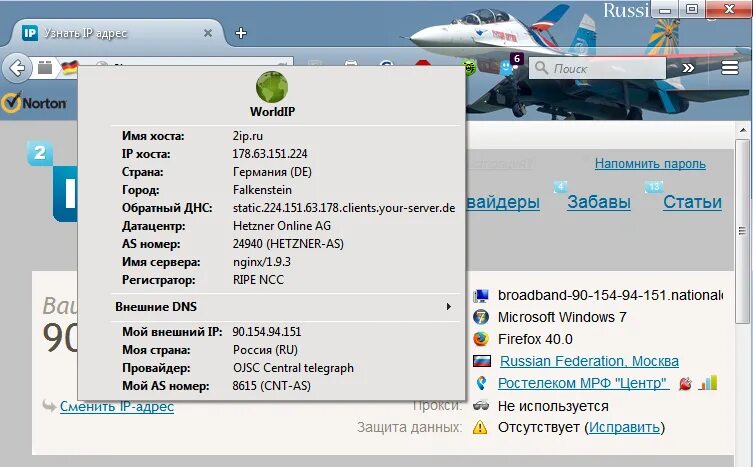The width and height of the screenshot is (753, 467).
Task: Click the registrar value RIPE NCC
Action: [258, 280]
